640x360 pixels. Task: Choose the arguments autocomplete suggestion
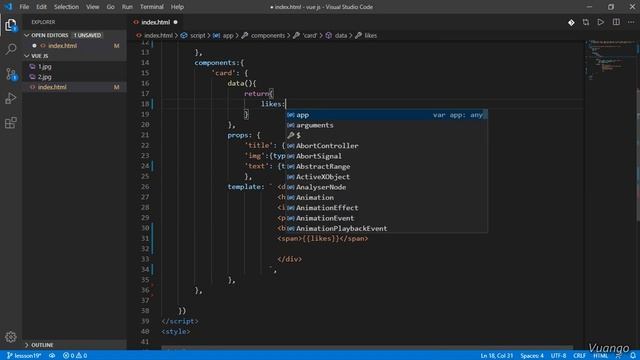(x=386, y=125)
